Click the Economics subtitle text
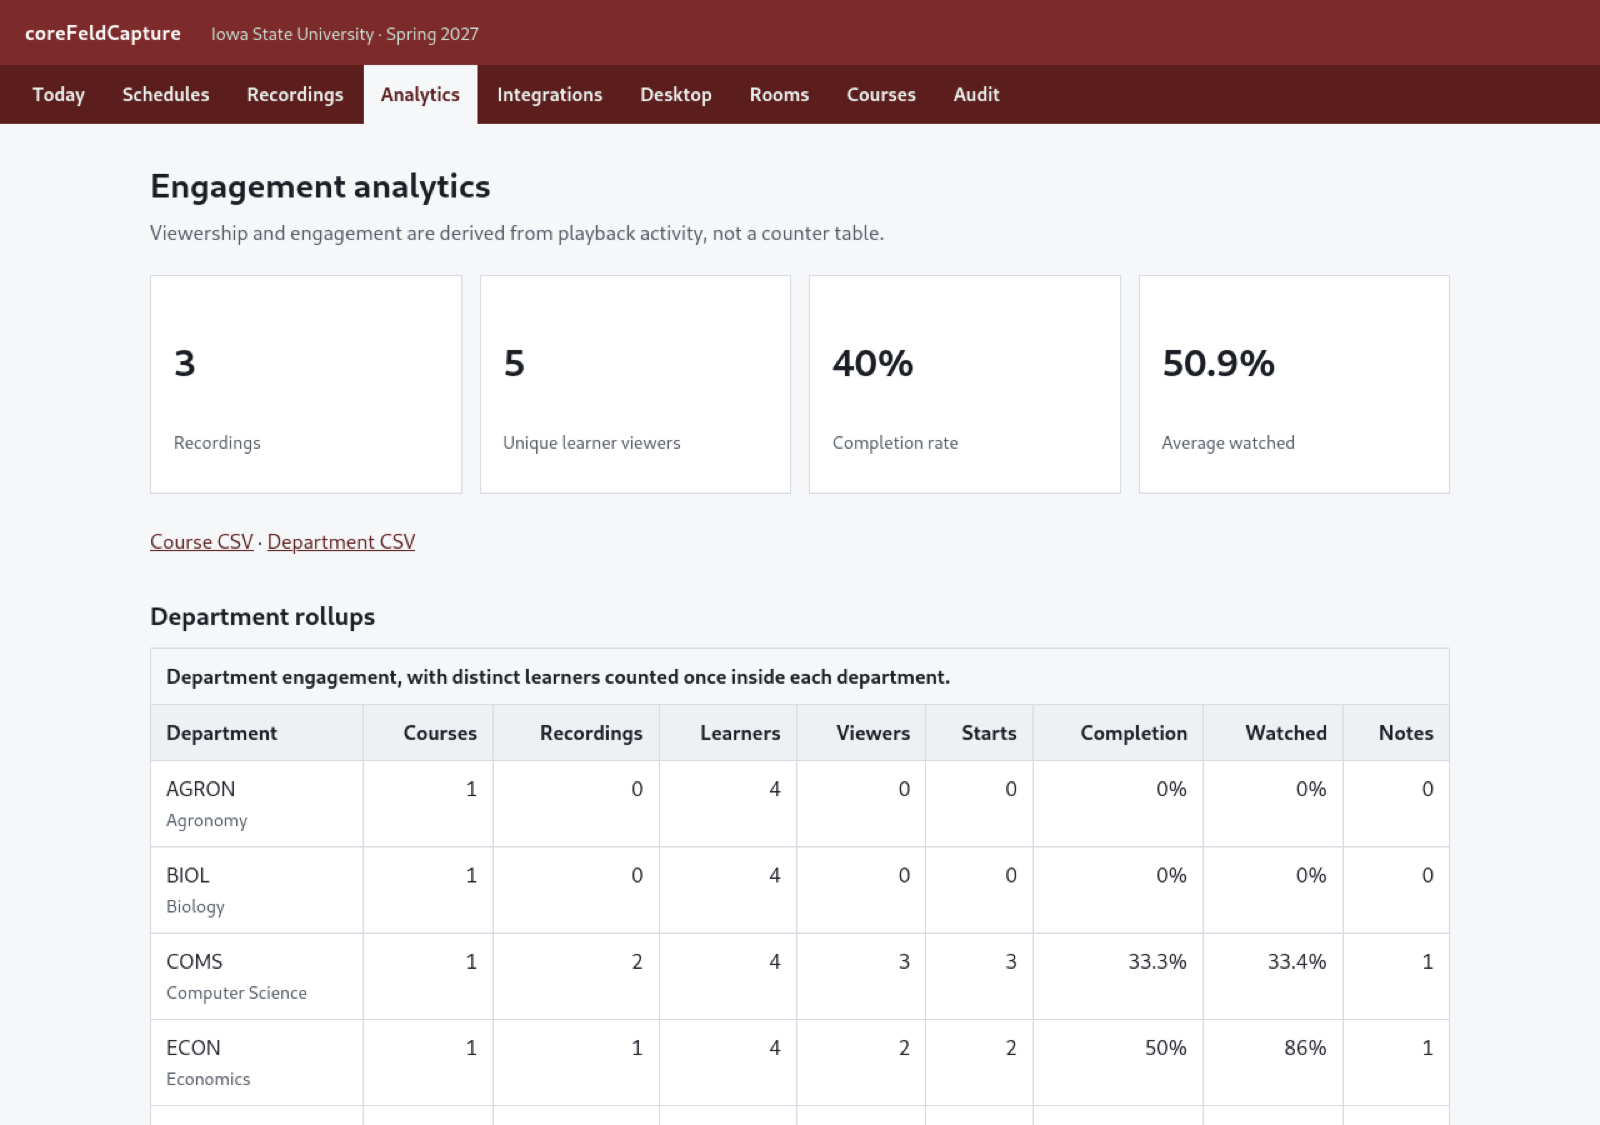The height and width of the screenshot is (1125, 1600). click(x=208, y=1079)
